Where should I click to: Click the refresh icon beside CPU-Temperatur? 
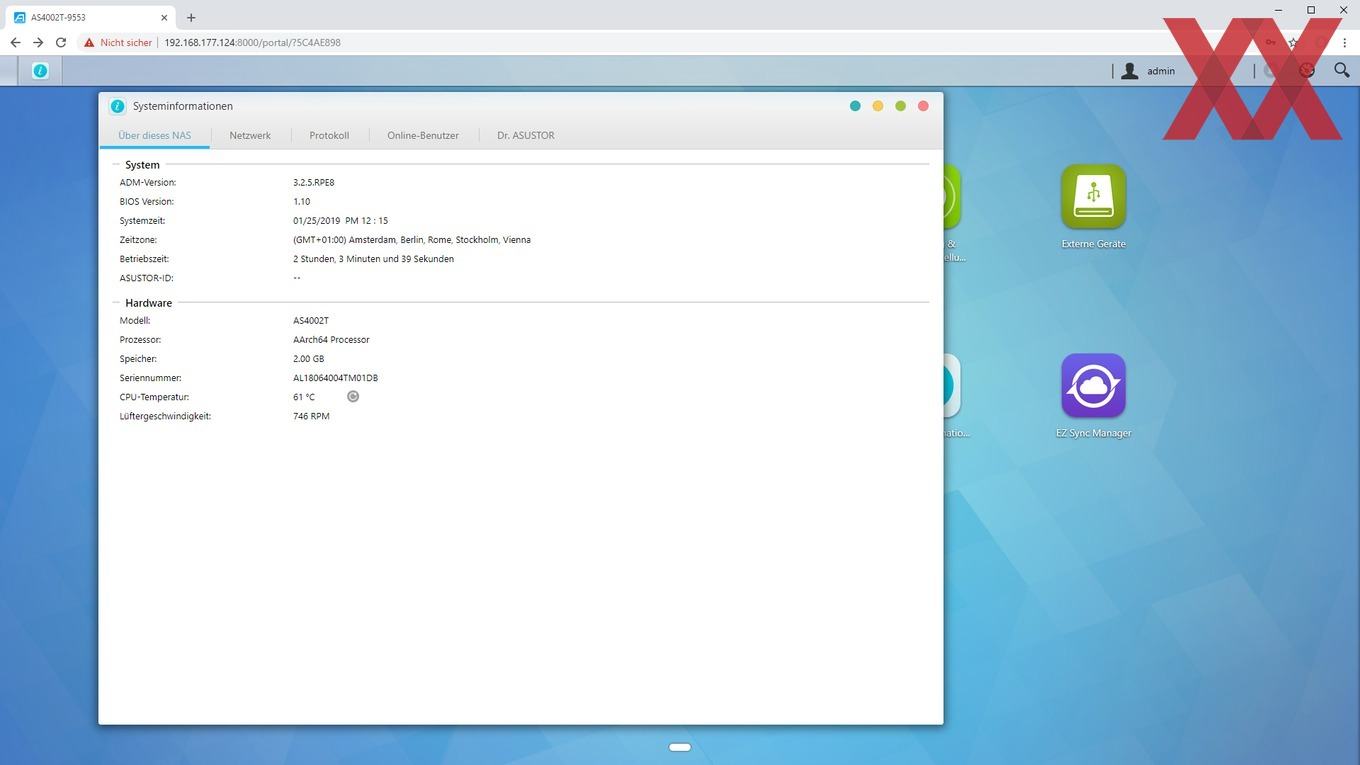pos(353,397)
